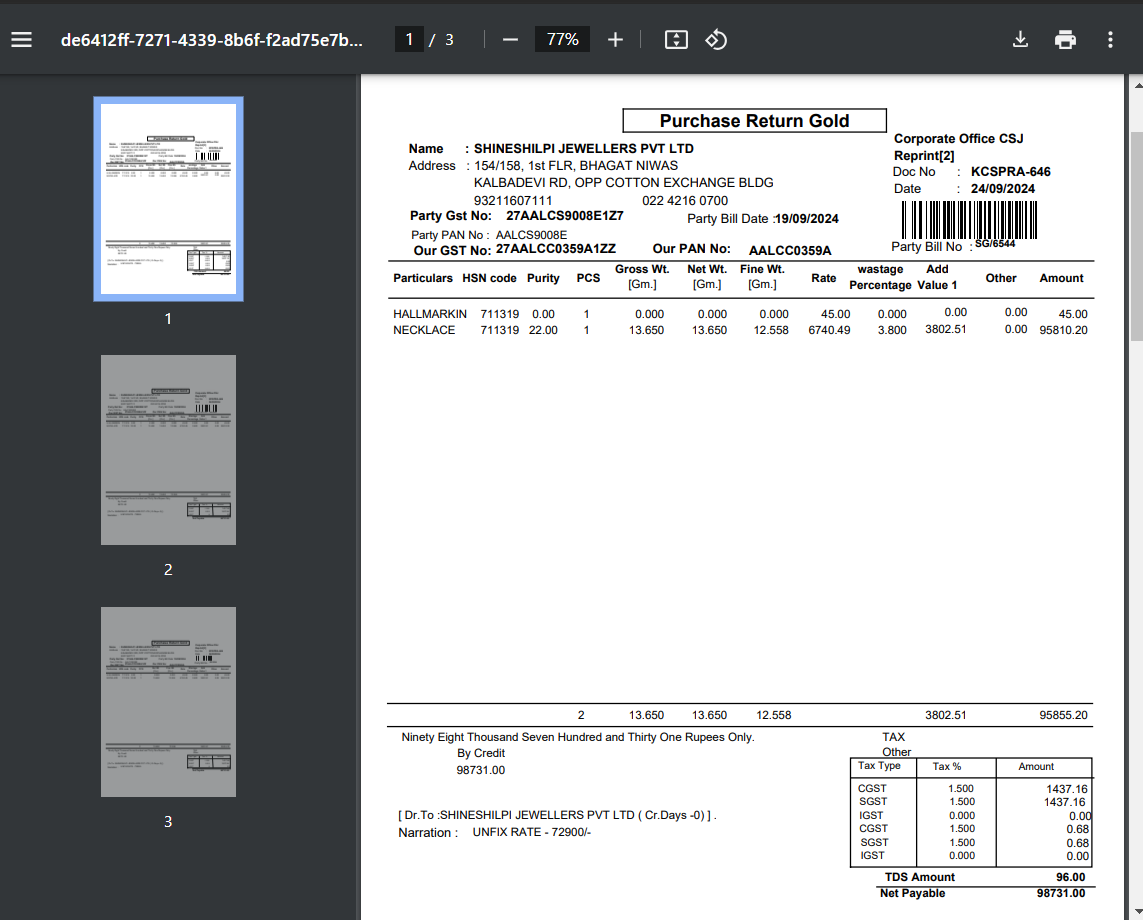Click the bold party name beside Name

(584, 149)
